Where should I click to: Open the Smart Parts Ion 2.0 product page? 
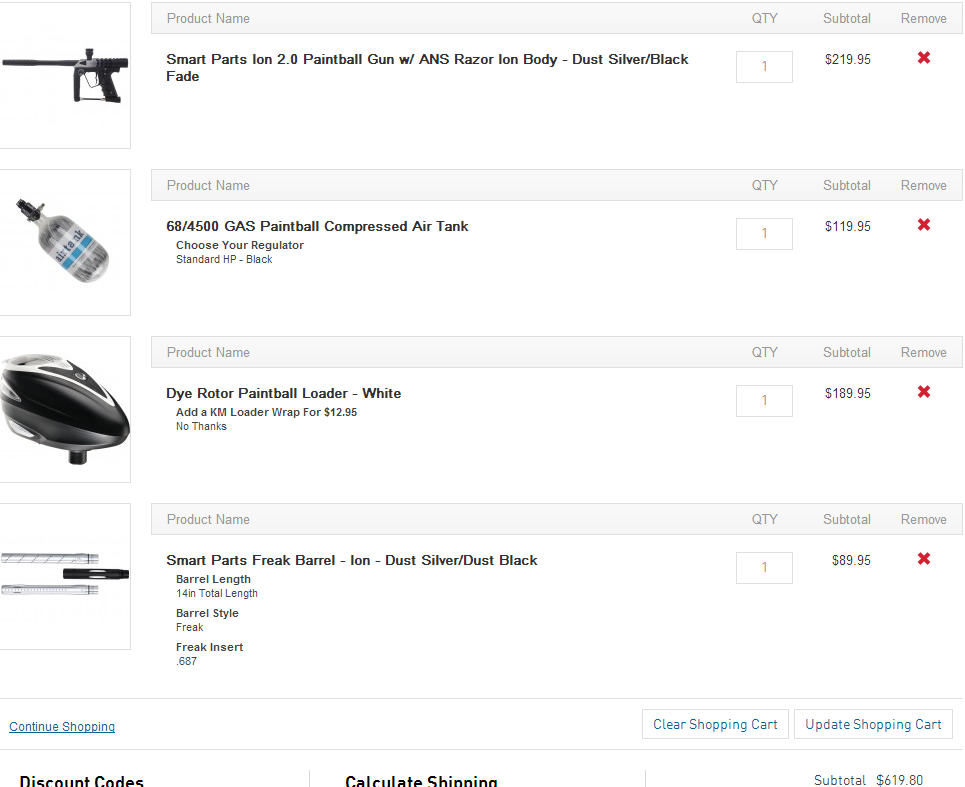click(x=427, y=60)
